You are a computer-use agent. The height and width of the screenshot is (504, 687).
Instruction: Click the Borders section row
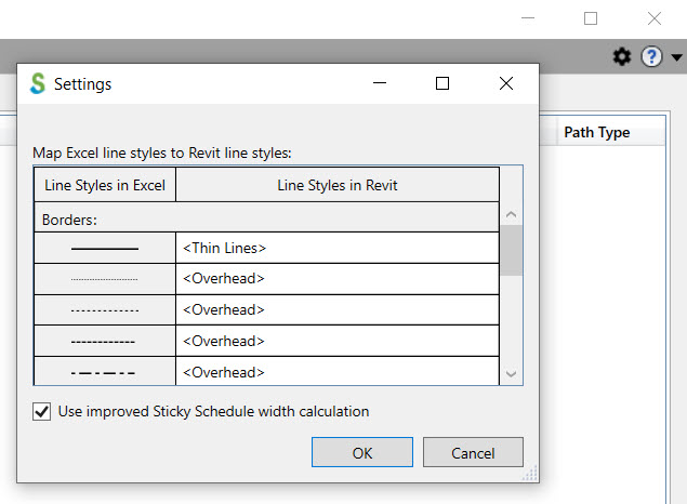tap(267, 217)
